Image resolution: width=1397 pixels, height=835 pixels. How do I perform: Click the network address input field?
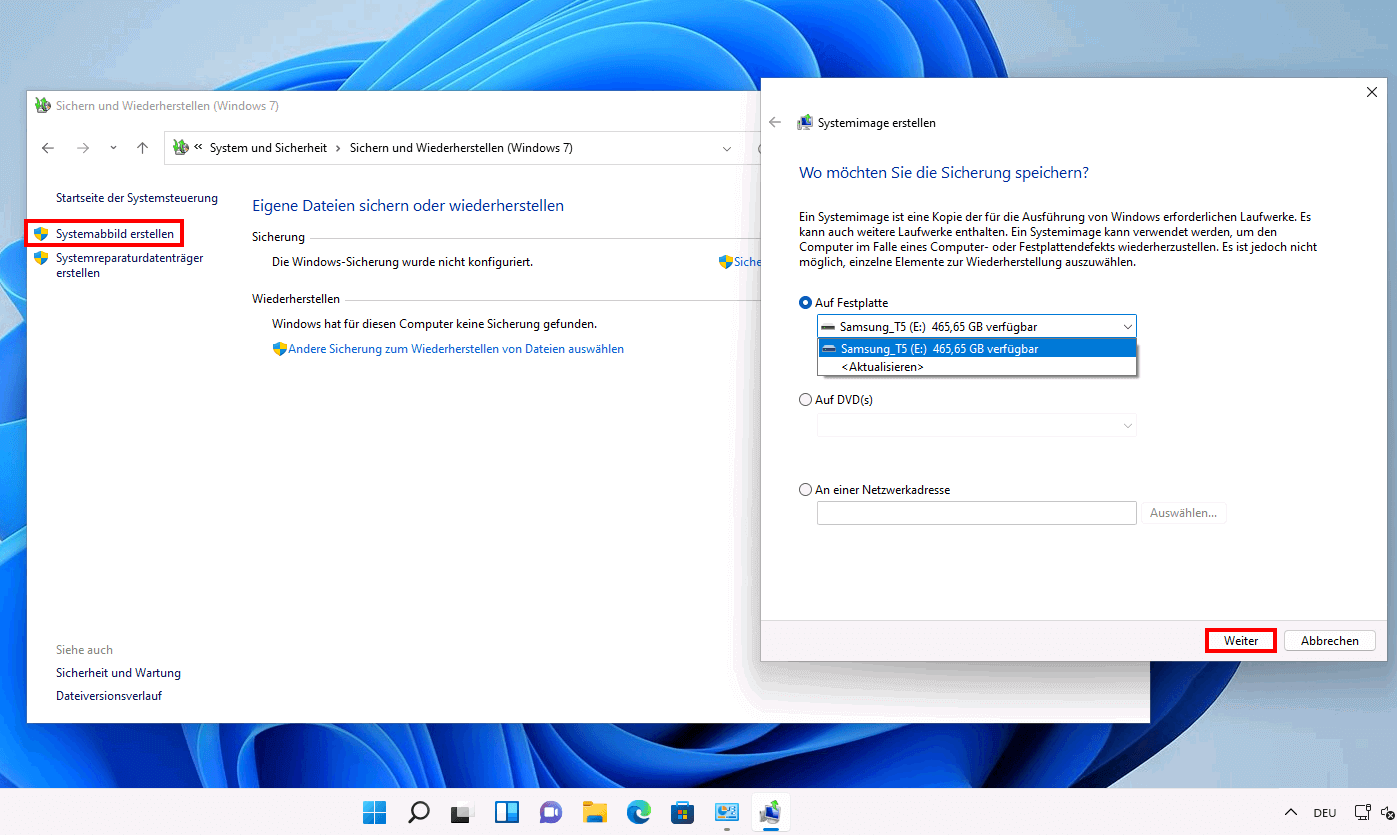click(x=976, y=512)
